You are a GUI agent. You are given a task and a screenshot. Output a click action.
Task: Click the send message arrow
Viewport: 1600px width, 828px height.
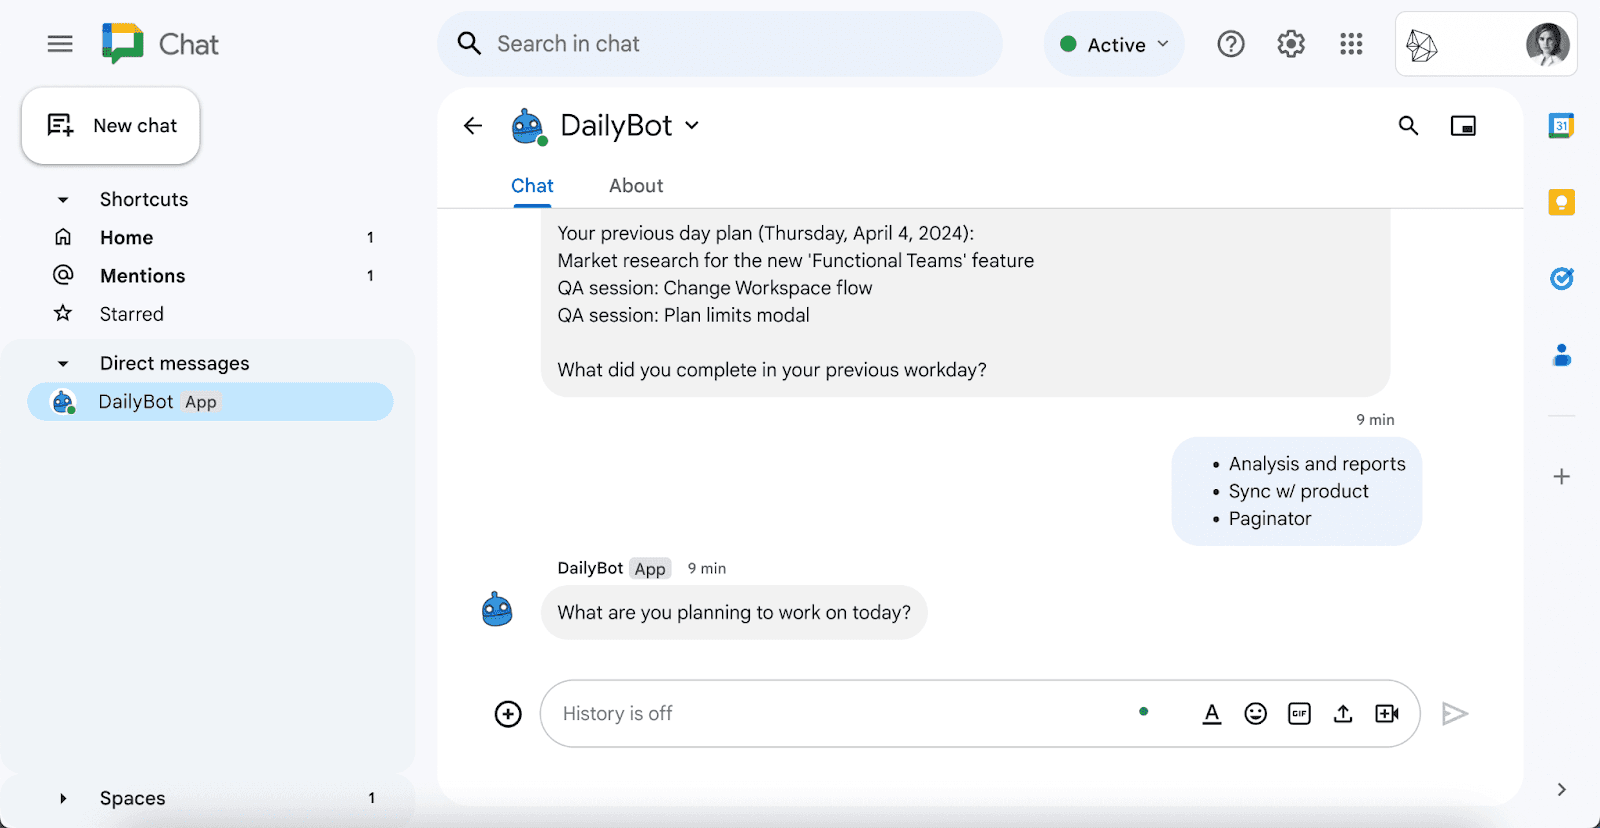pos(1455,714)
